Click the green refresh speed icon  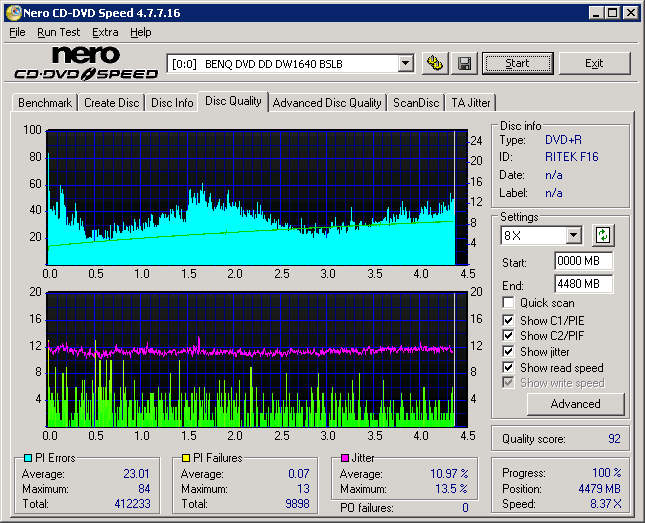[x=603, y=236]
